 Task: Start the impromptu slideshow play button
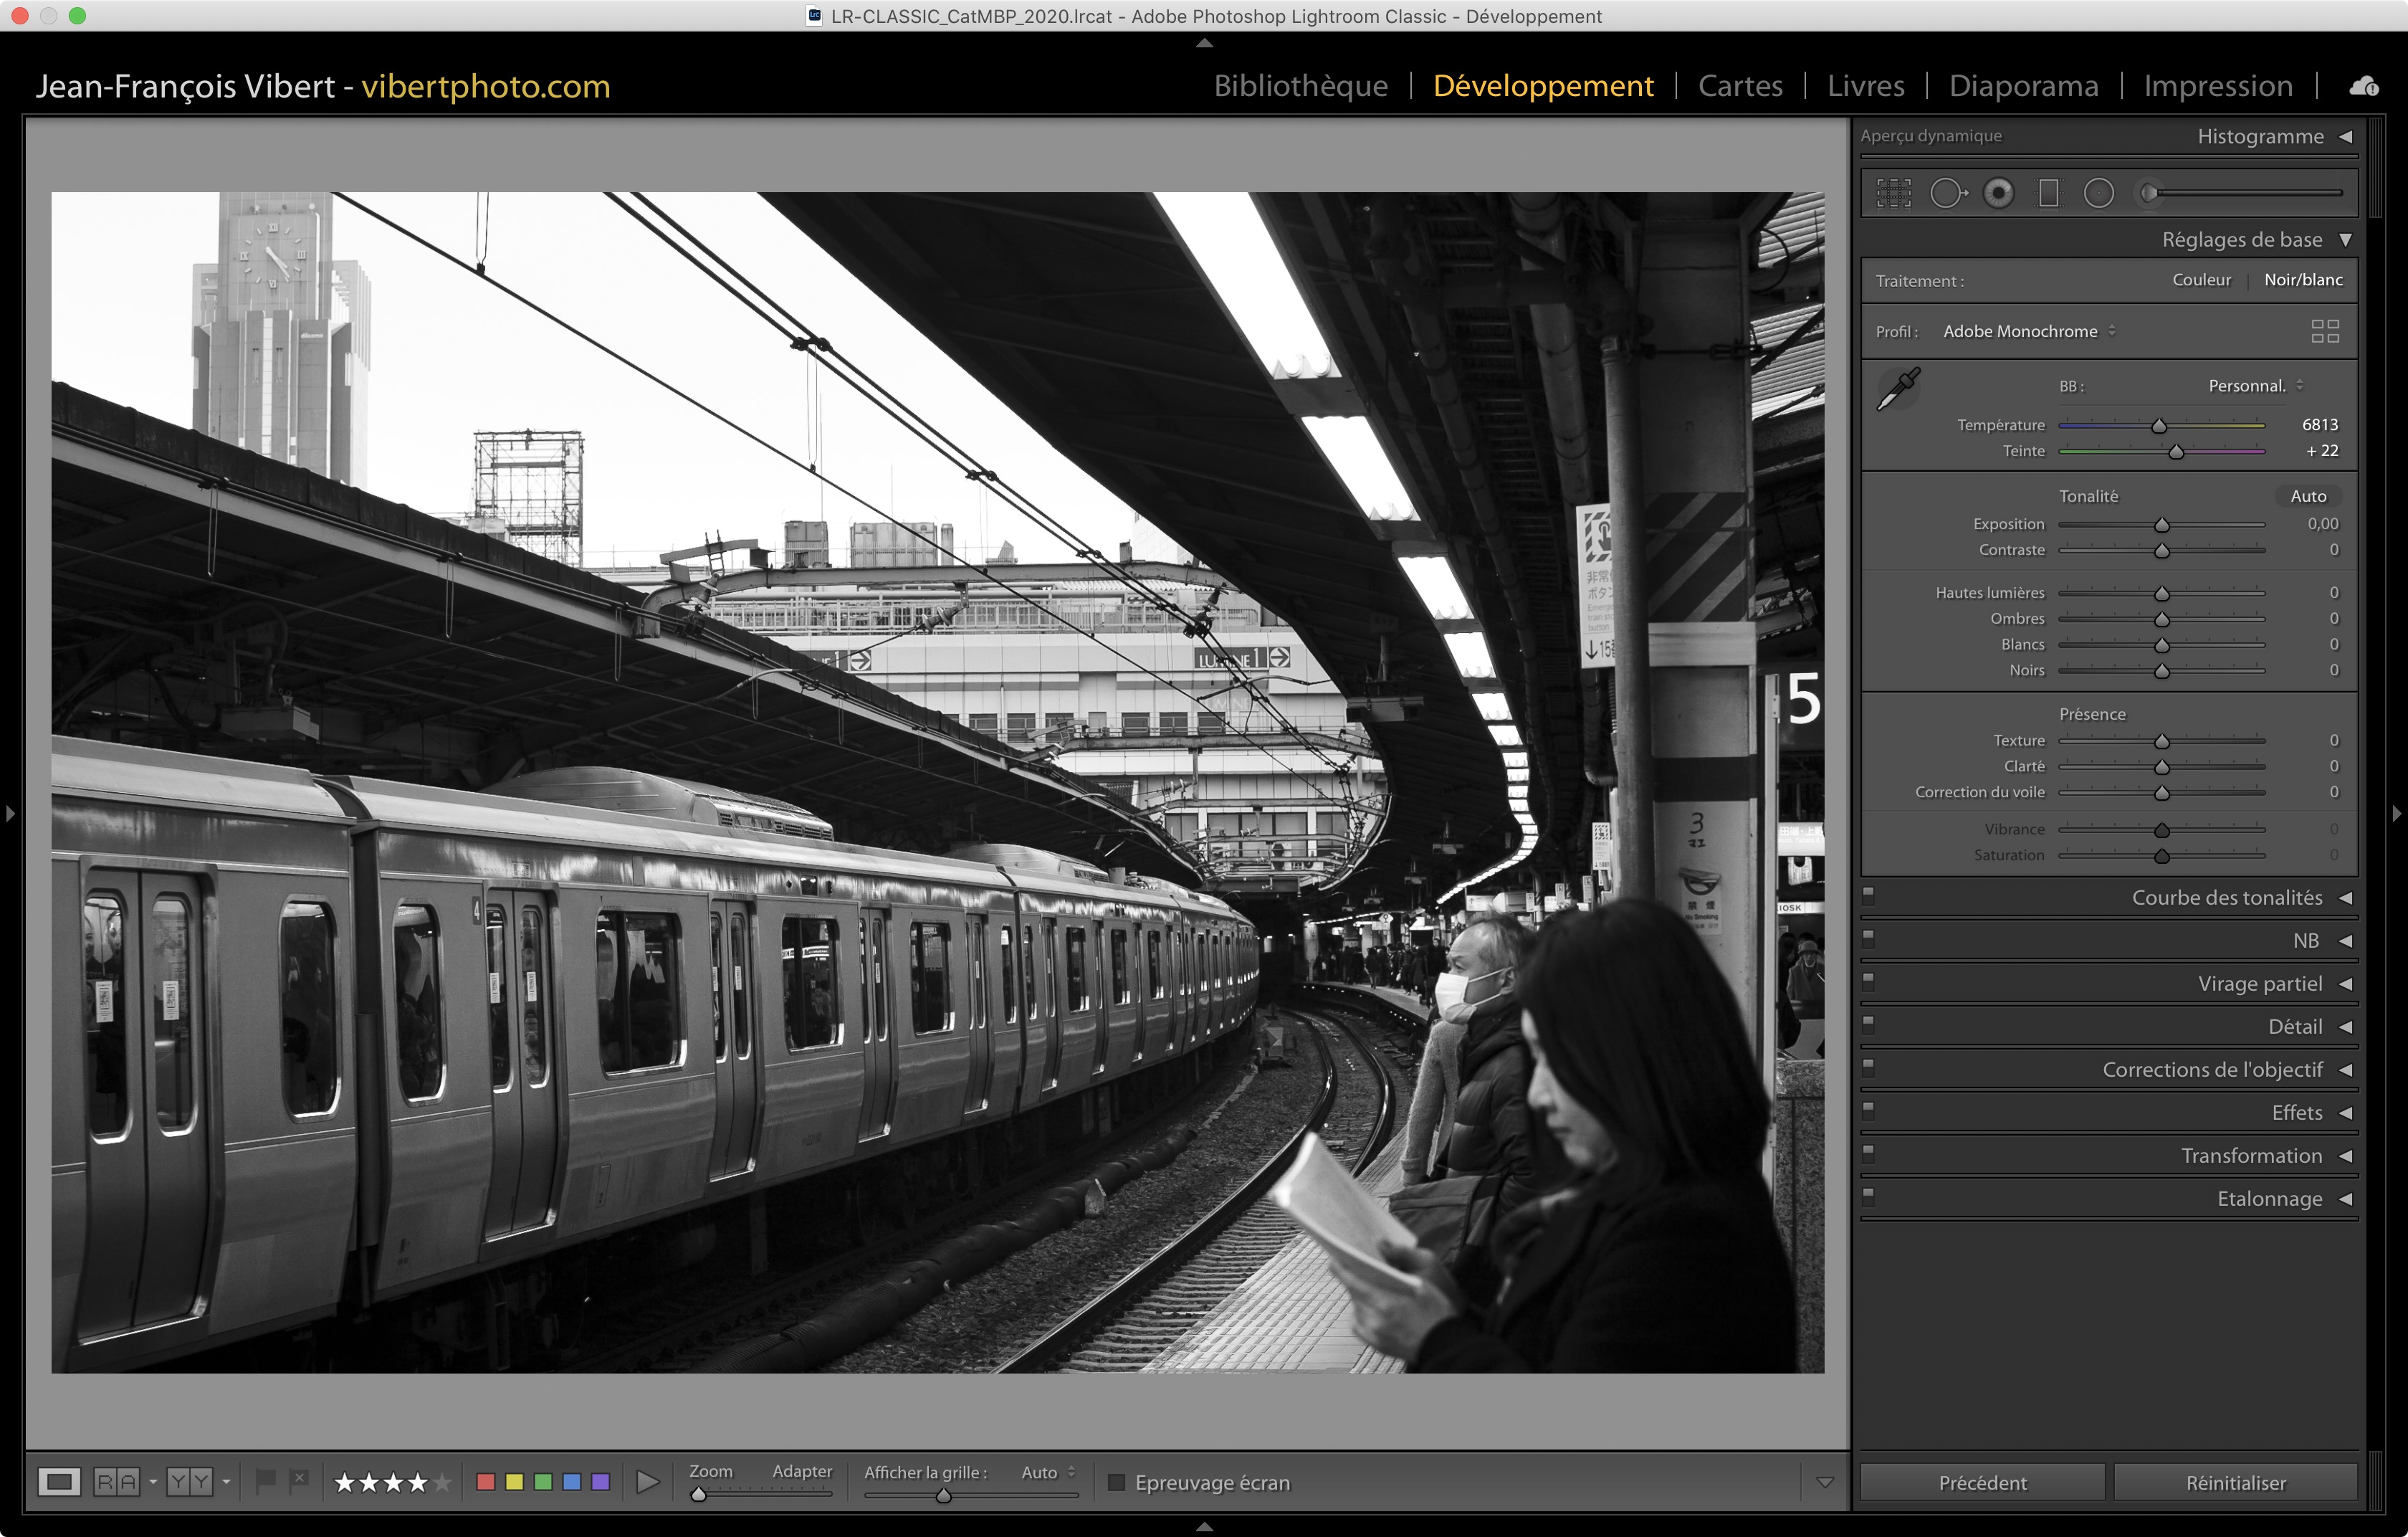[647, 1481]
